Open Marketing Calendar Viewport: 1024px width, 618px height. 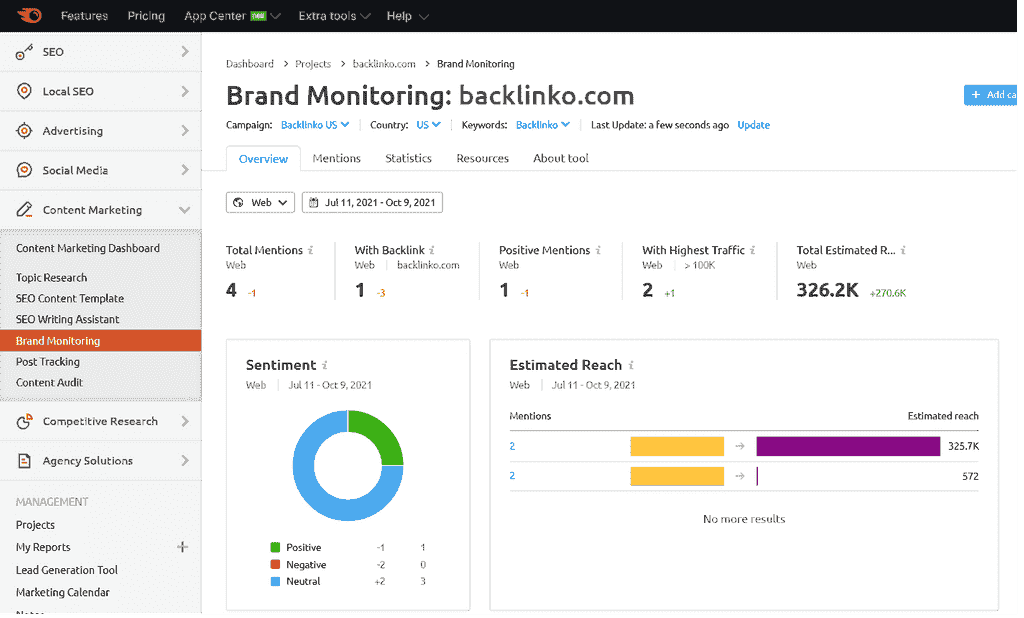(x=63, y=593)
